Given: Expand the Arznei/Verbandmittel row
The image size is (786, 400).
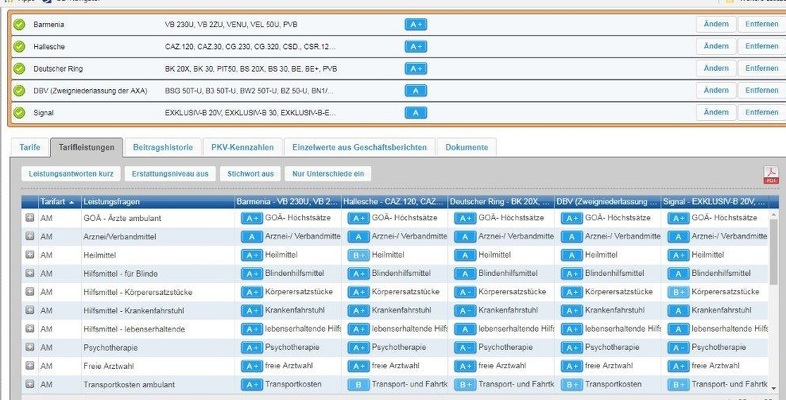Looking at the screenshot, I should point(30,236).
